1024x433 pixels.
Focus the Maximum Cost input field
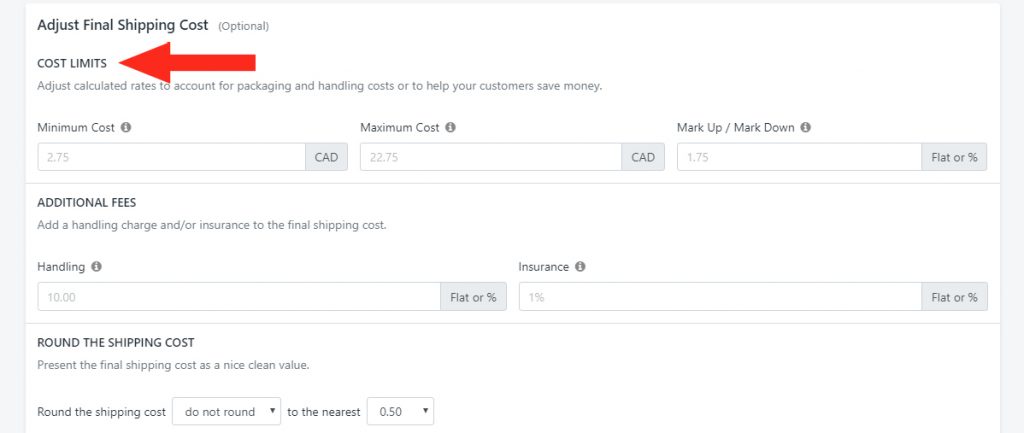pos(490,157)
